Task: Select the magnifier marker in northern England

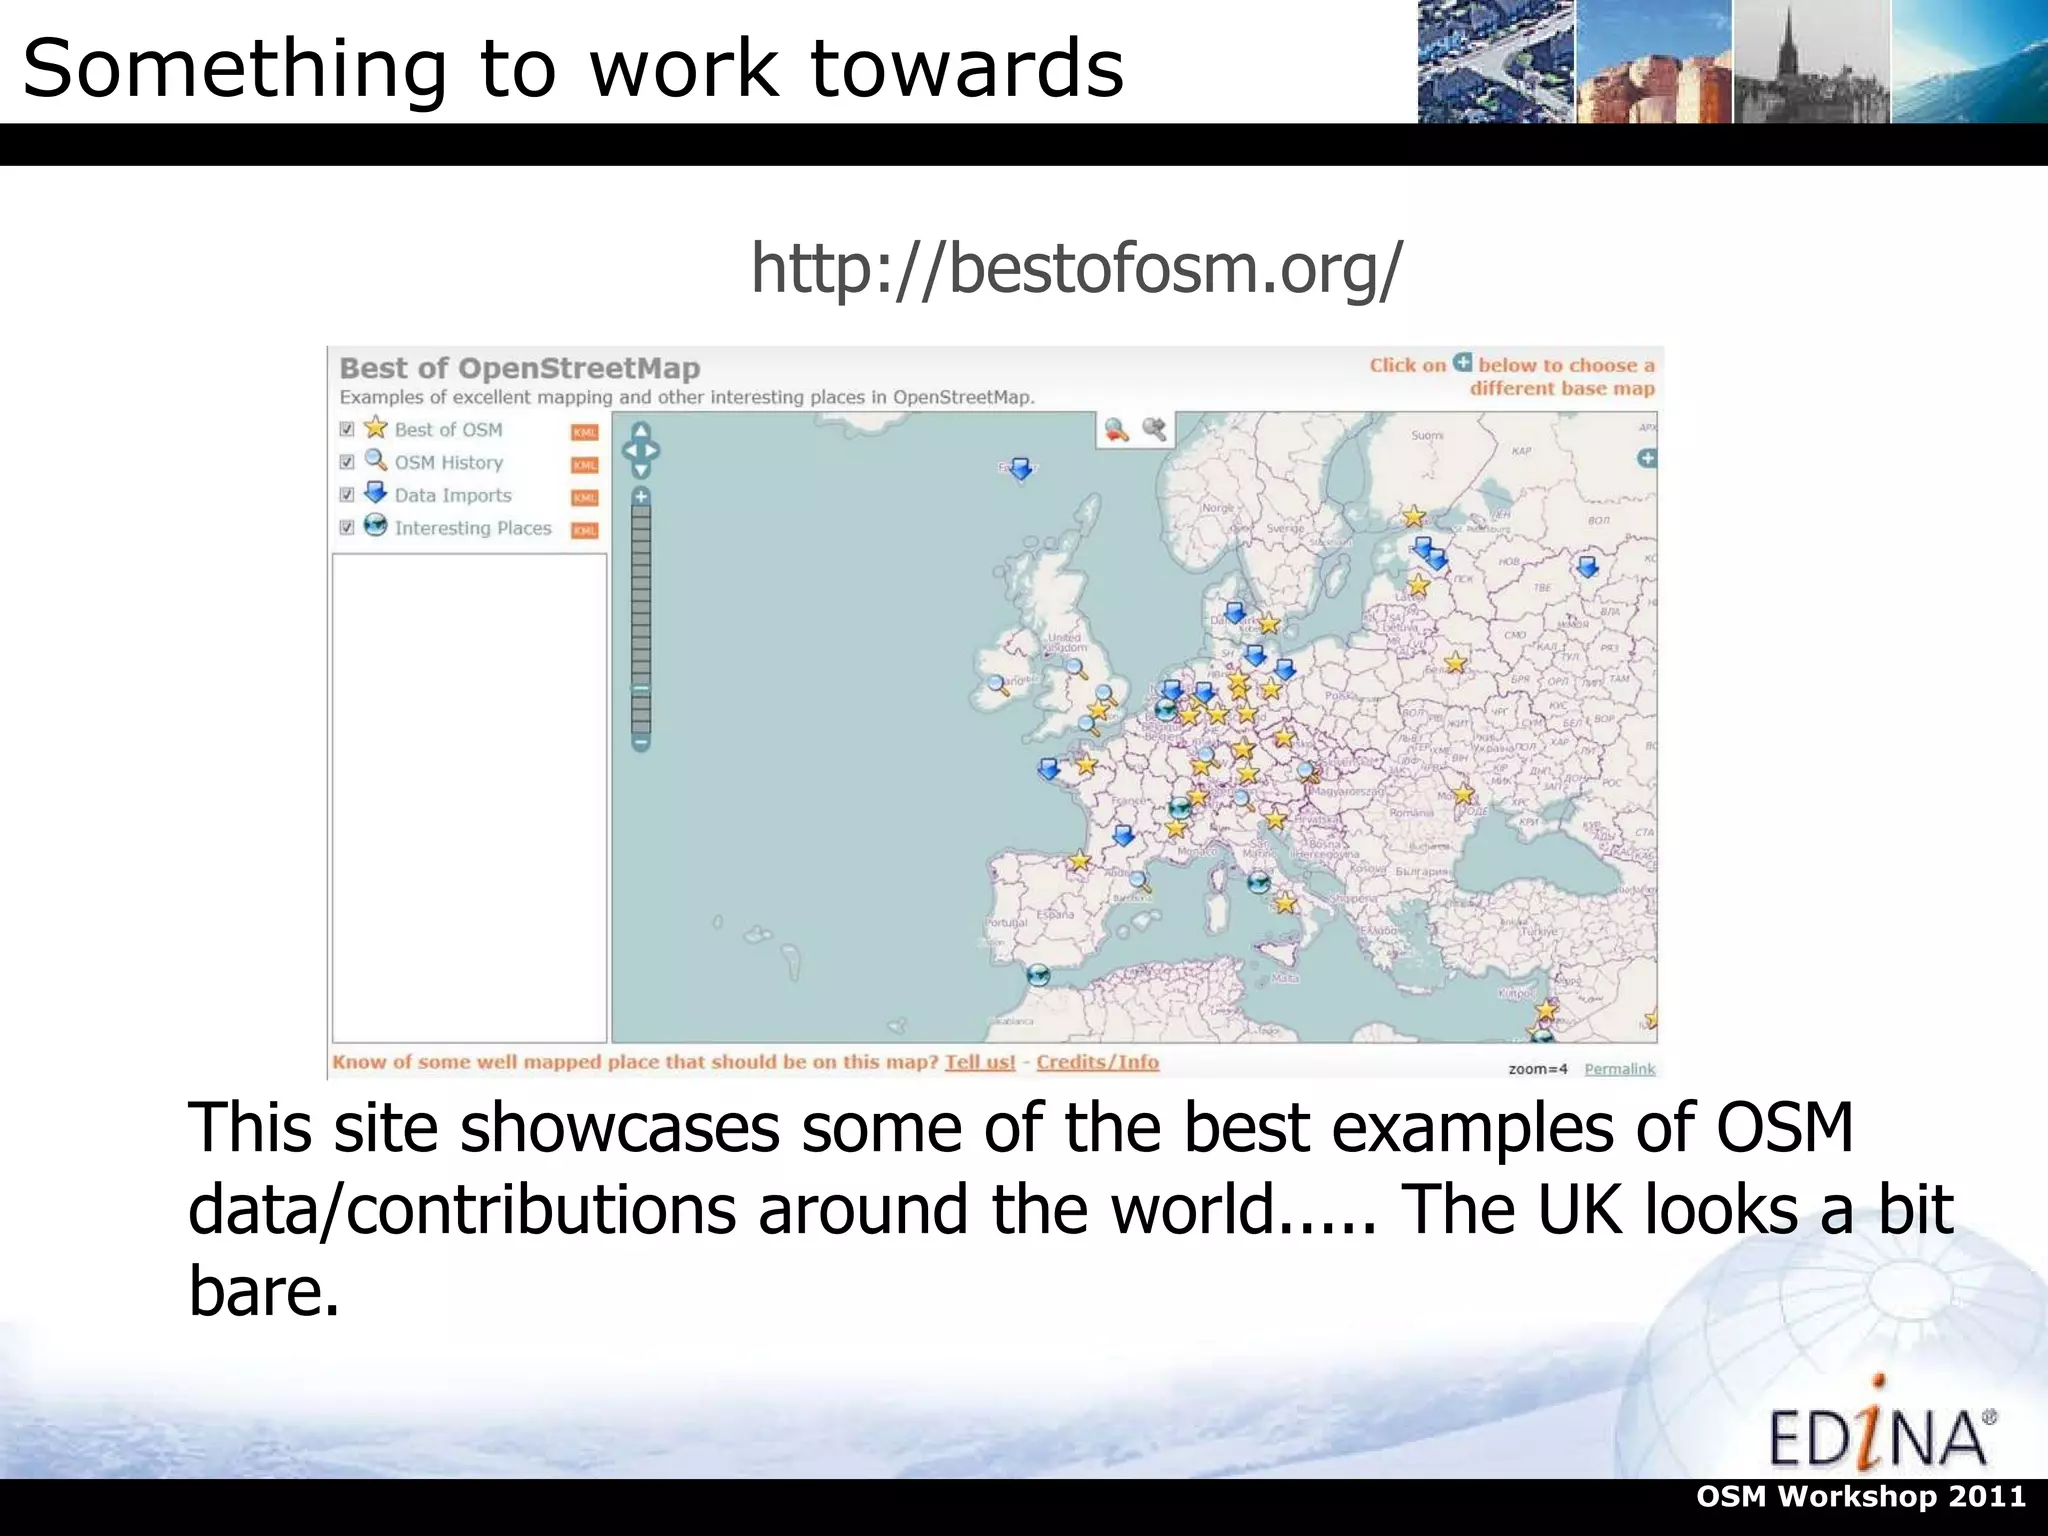Action: 1076,668
